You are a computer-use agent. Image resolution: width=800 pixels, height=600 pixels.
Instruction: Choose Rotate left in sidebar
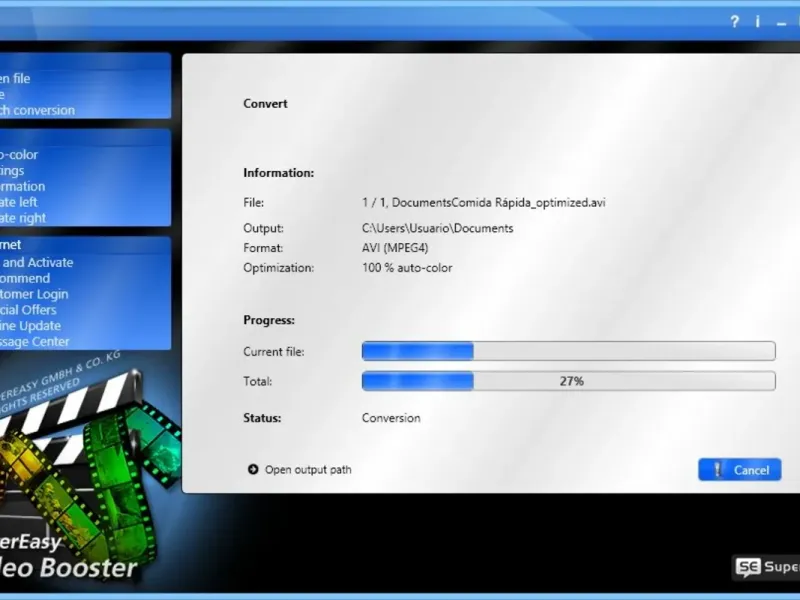coord(18,202)
